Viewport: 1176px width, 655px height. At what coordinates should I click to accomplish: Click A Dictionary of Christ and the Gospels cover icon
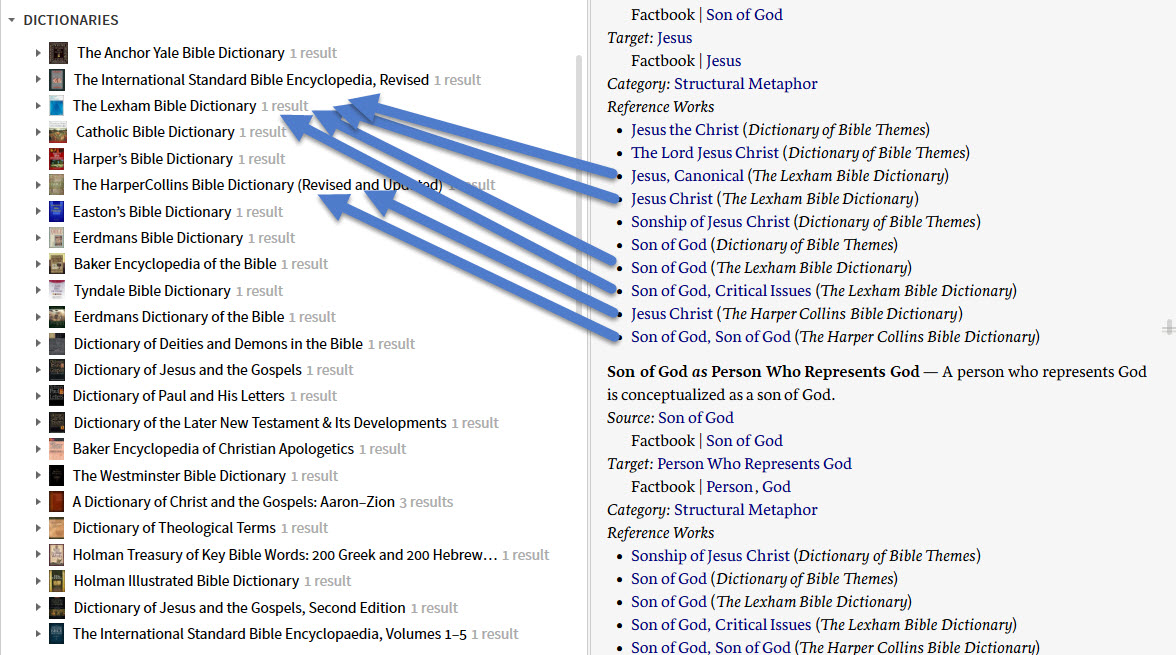point(57,502)
